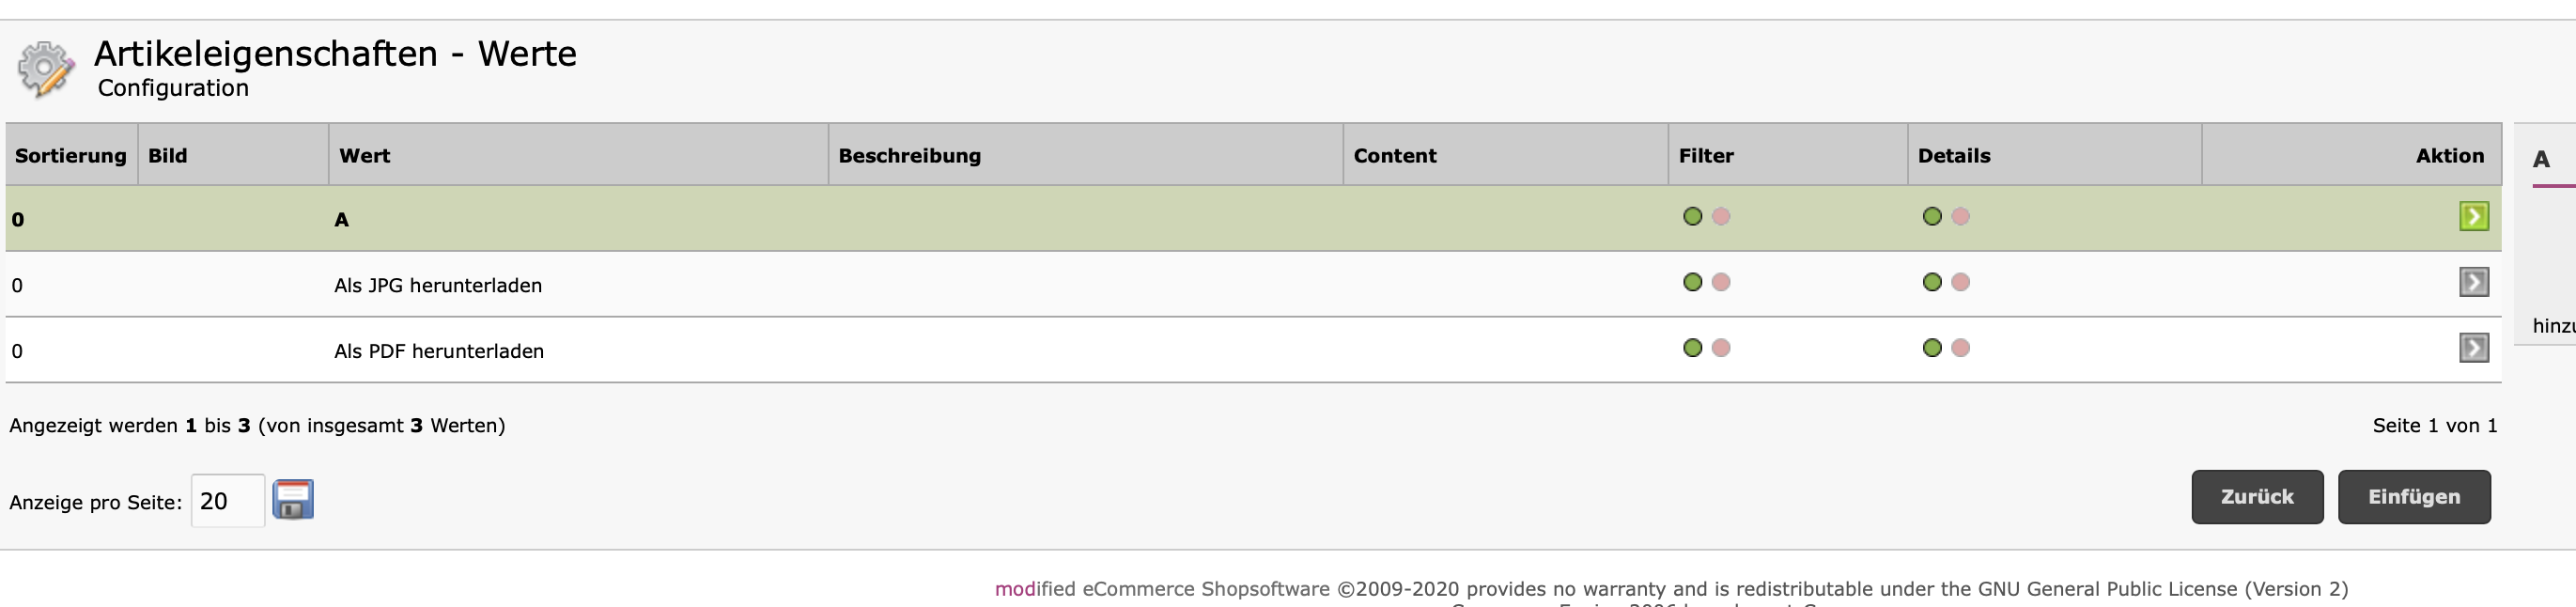Select the Als JPG herunterladen row text

click(x=438, y=286)
